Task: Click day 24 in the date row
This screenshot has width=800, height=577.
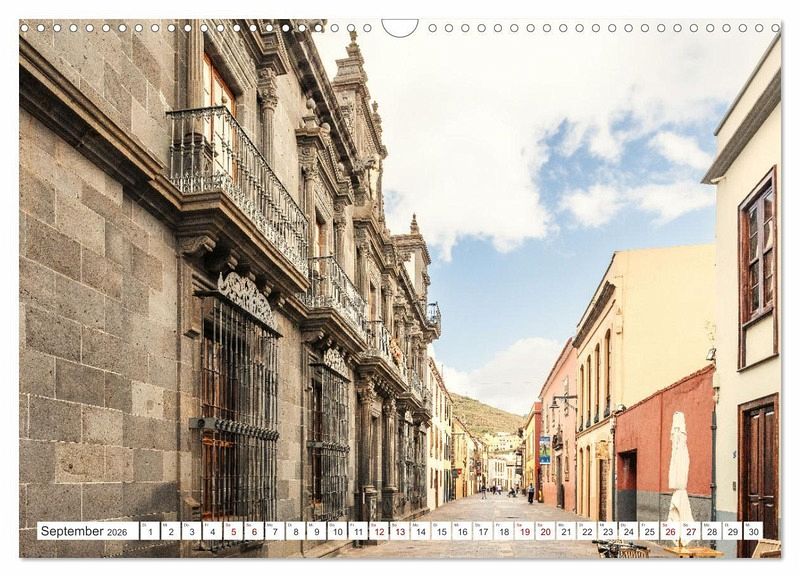Action: [628, 531]
